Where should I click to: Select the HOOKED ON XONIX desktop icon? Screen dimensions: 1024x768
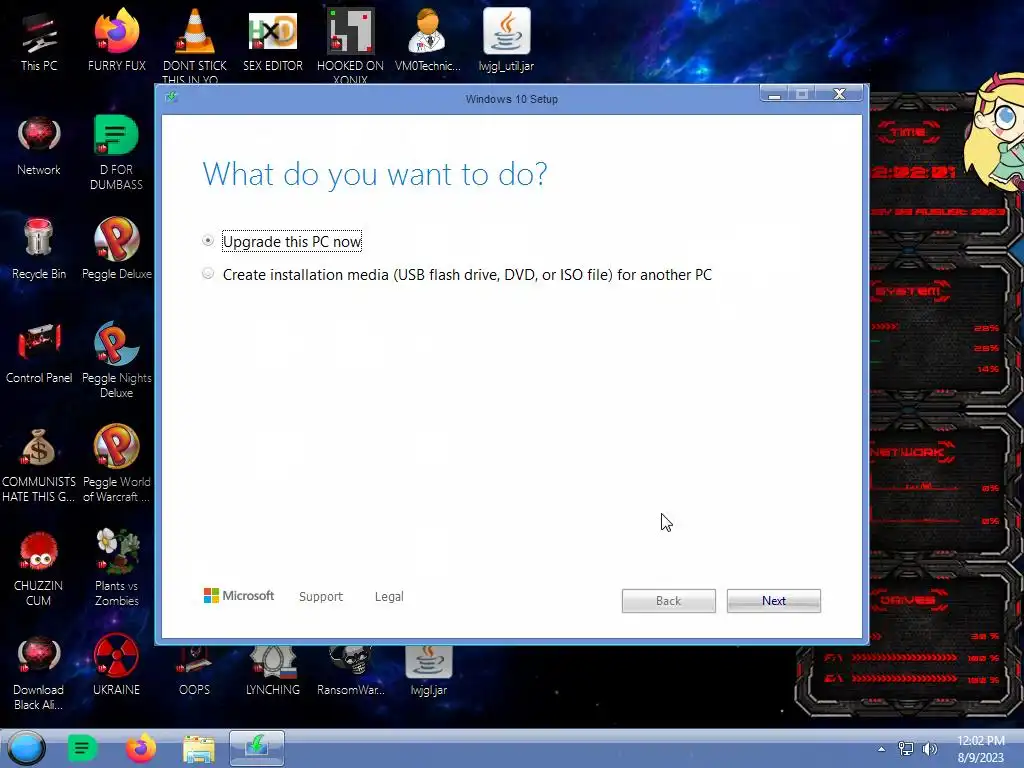pyautogui.click(x=351, y=46)
